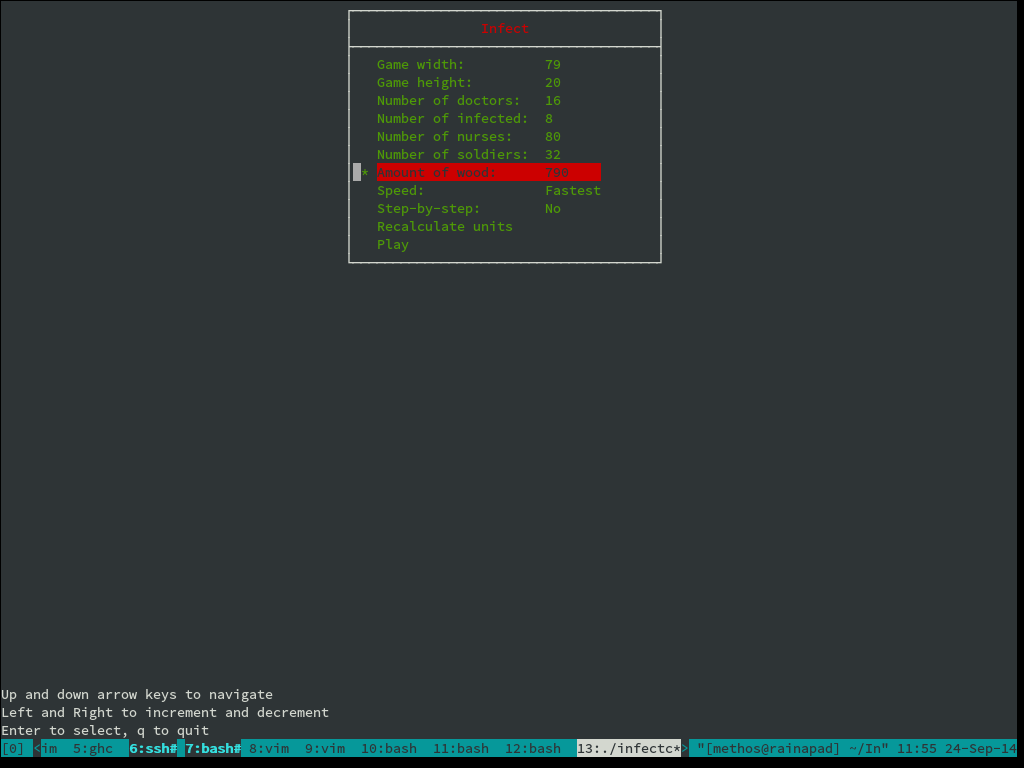Click the highlighted Amount of wood row

pos(488,172)
